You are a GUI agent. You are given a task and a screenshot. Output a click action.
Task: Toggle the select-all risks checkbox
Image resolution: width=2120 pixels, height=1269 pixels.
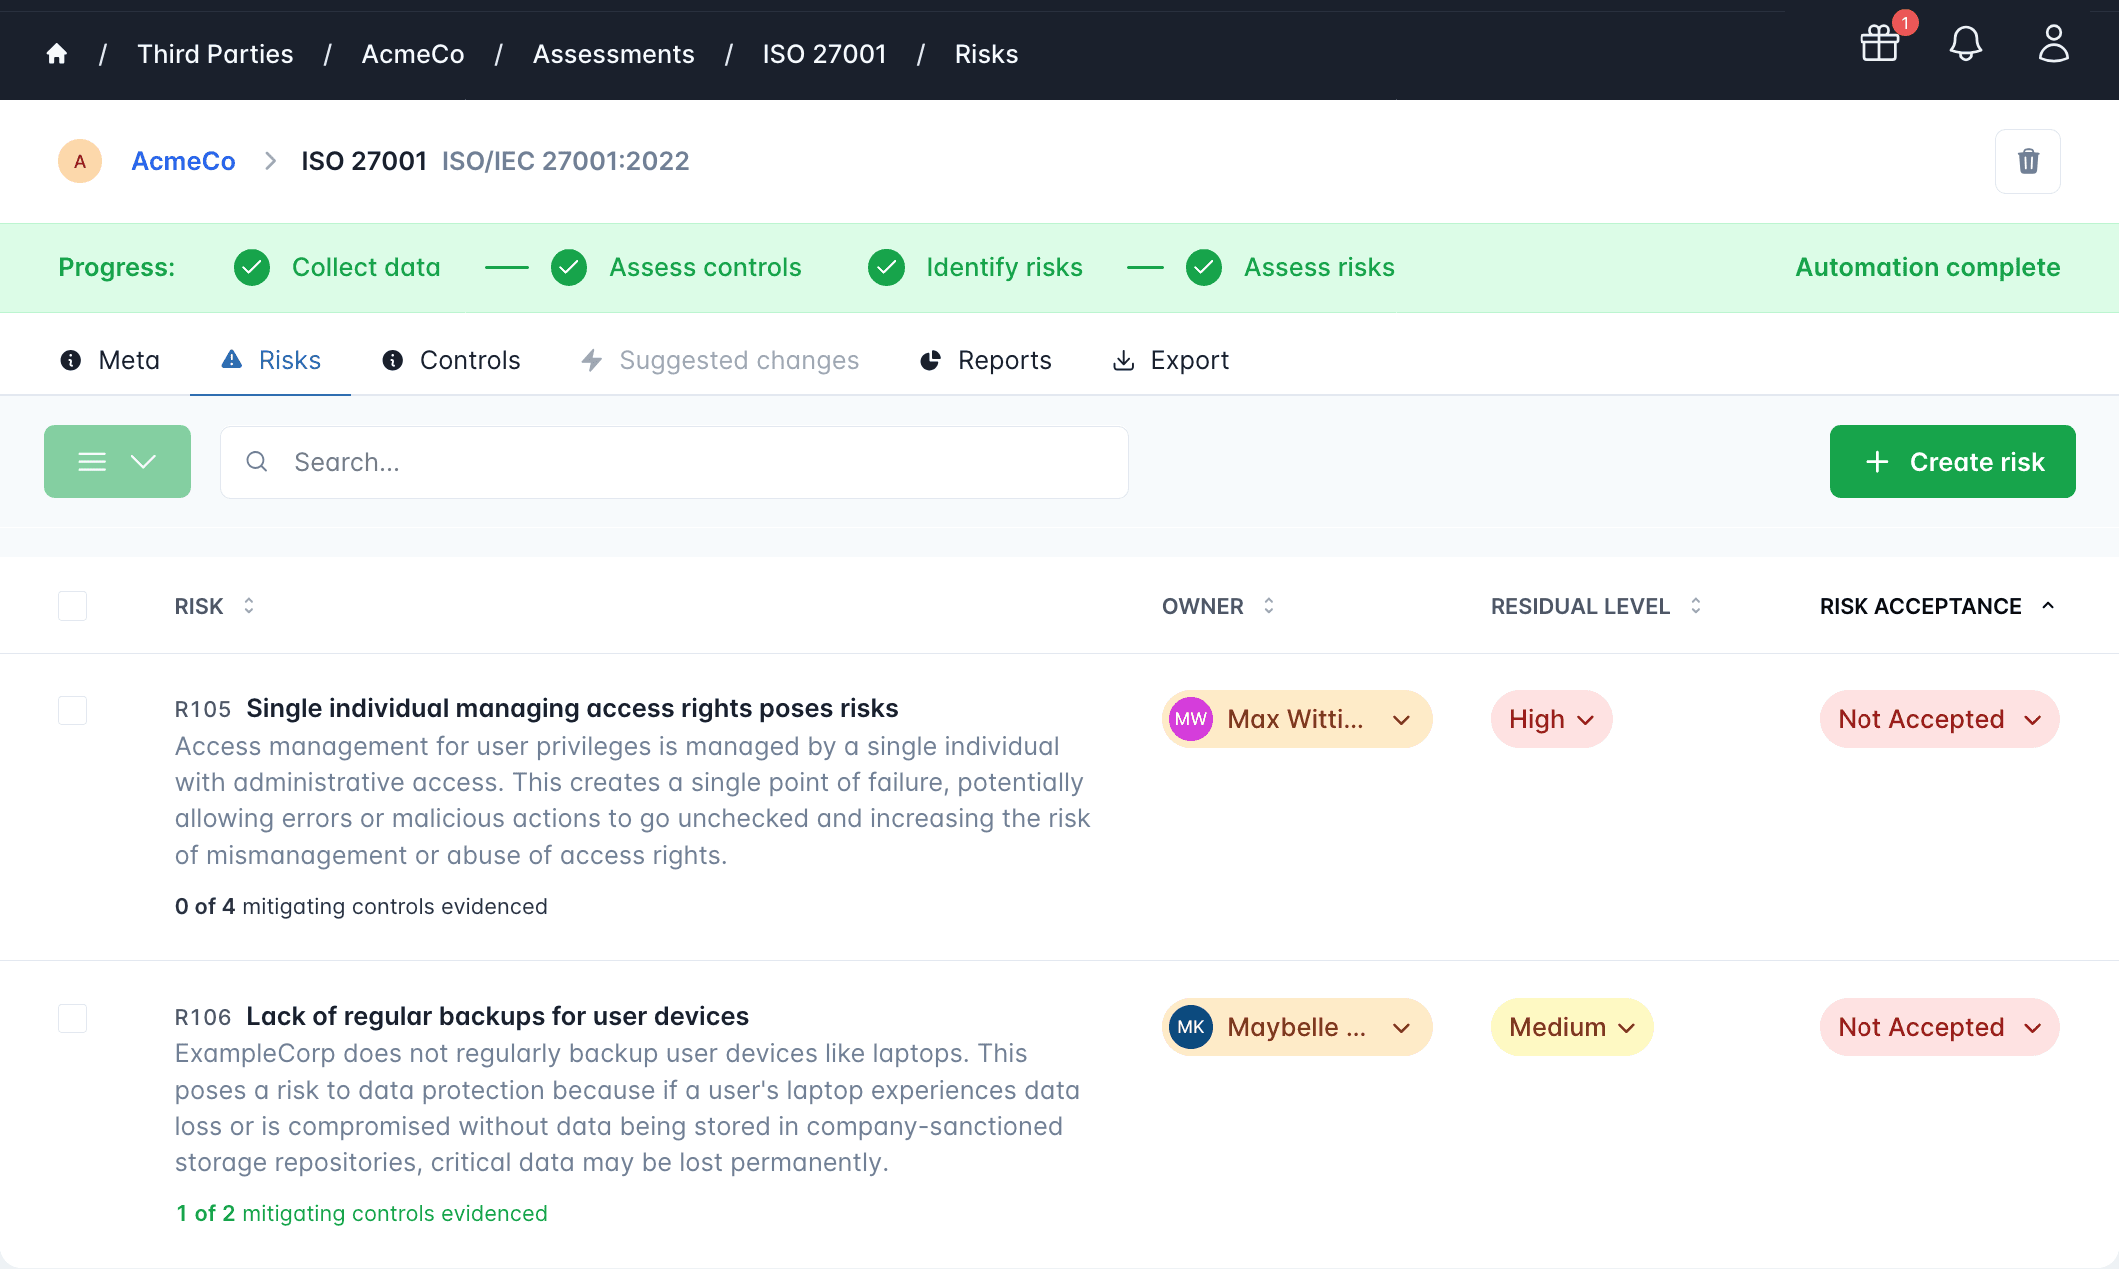click(x=72, y=606)
